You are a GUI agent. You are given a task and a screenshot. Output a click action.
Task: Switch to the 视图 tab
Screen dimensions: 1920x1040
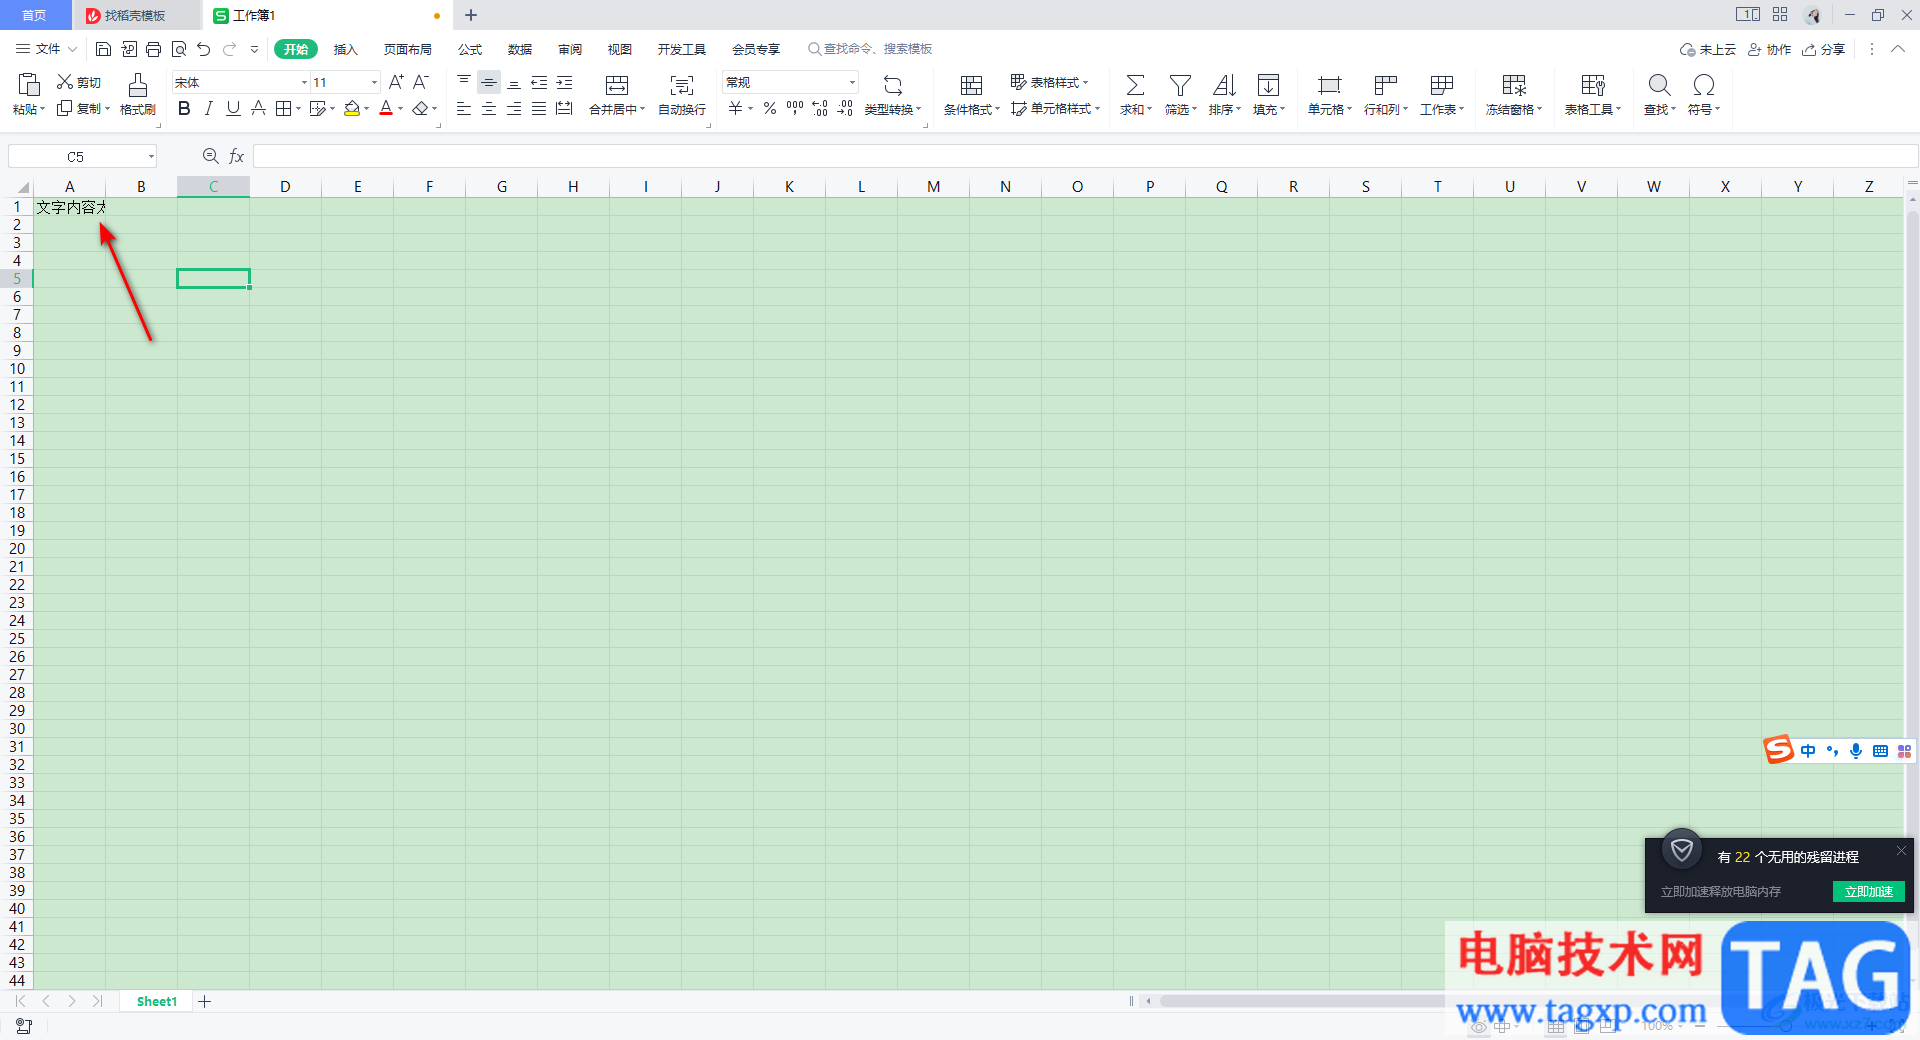(x=620, y=49)
